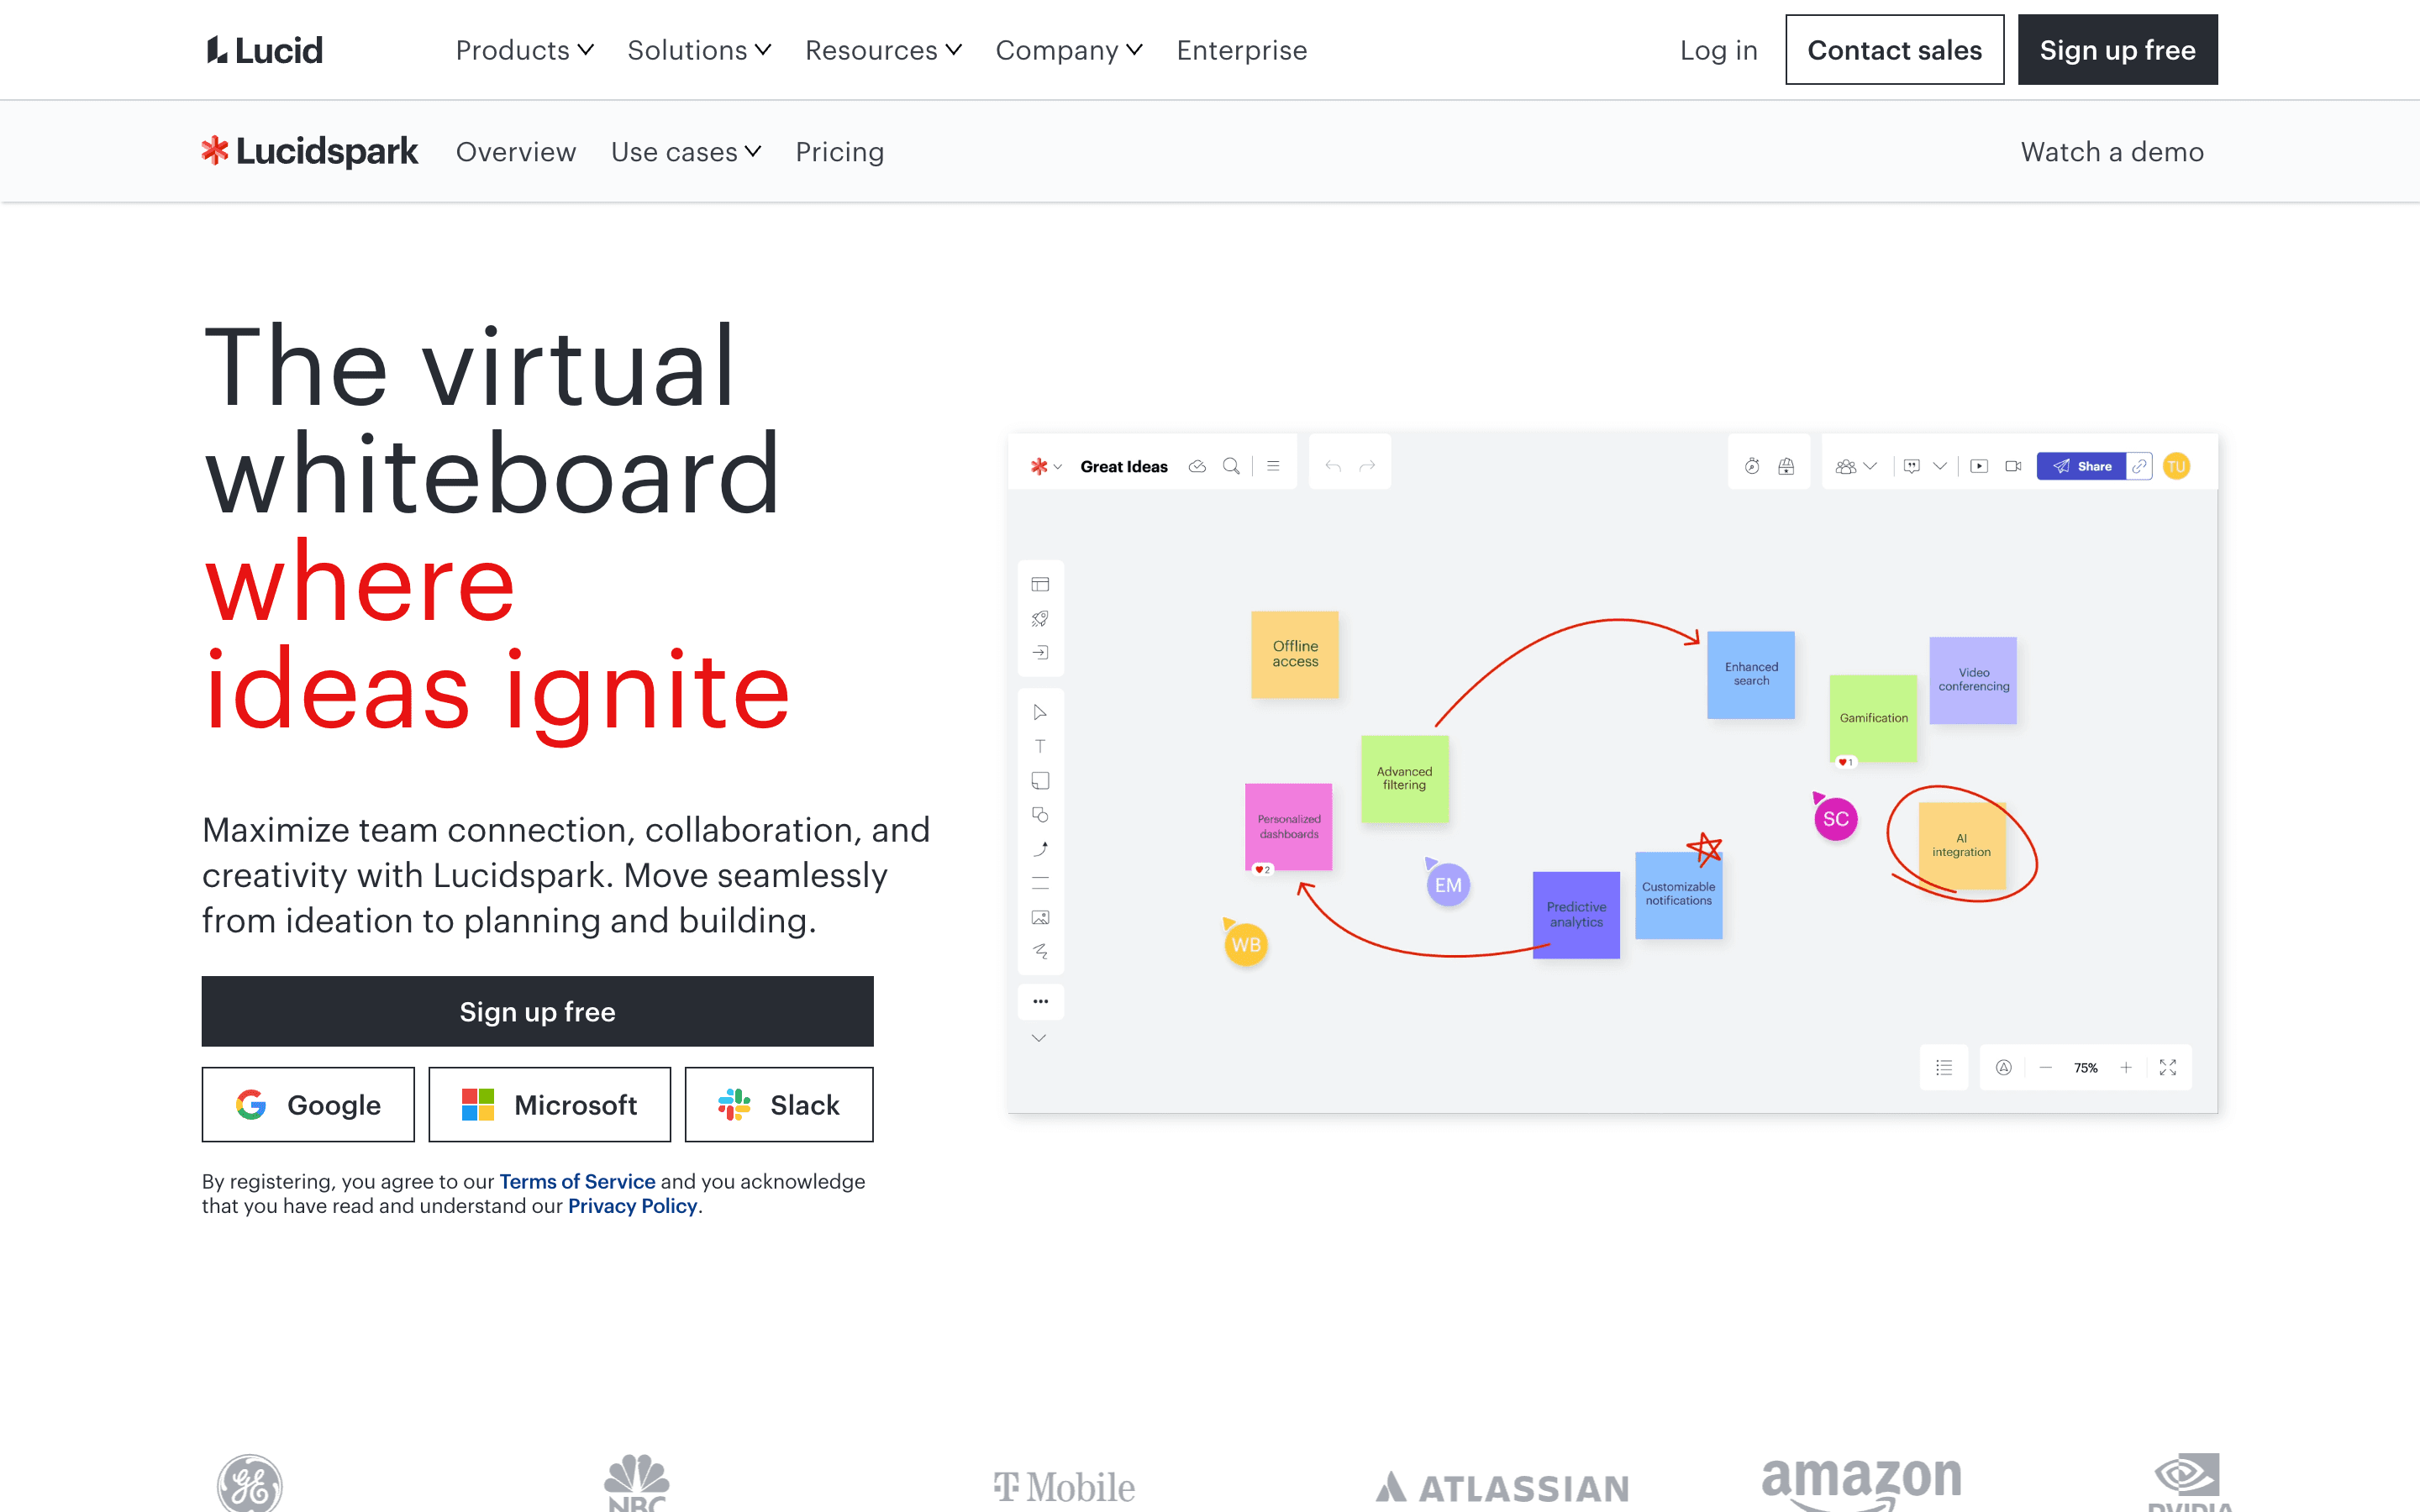Open the templates panel icon in left toolbar
The width and height of the screenshot is (2420, 1512).
tap(1040, 584)
